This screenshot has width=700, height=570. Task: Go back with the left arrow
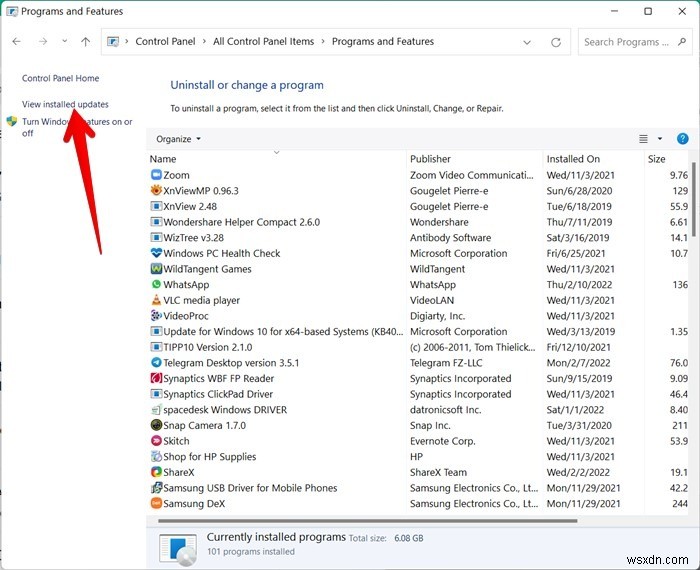tap(17, 42)
